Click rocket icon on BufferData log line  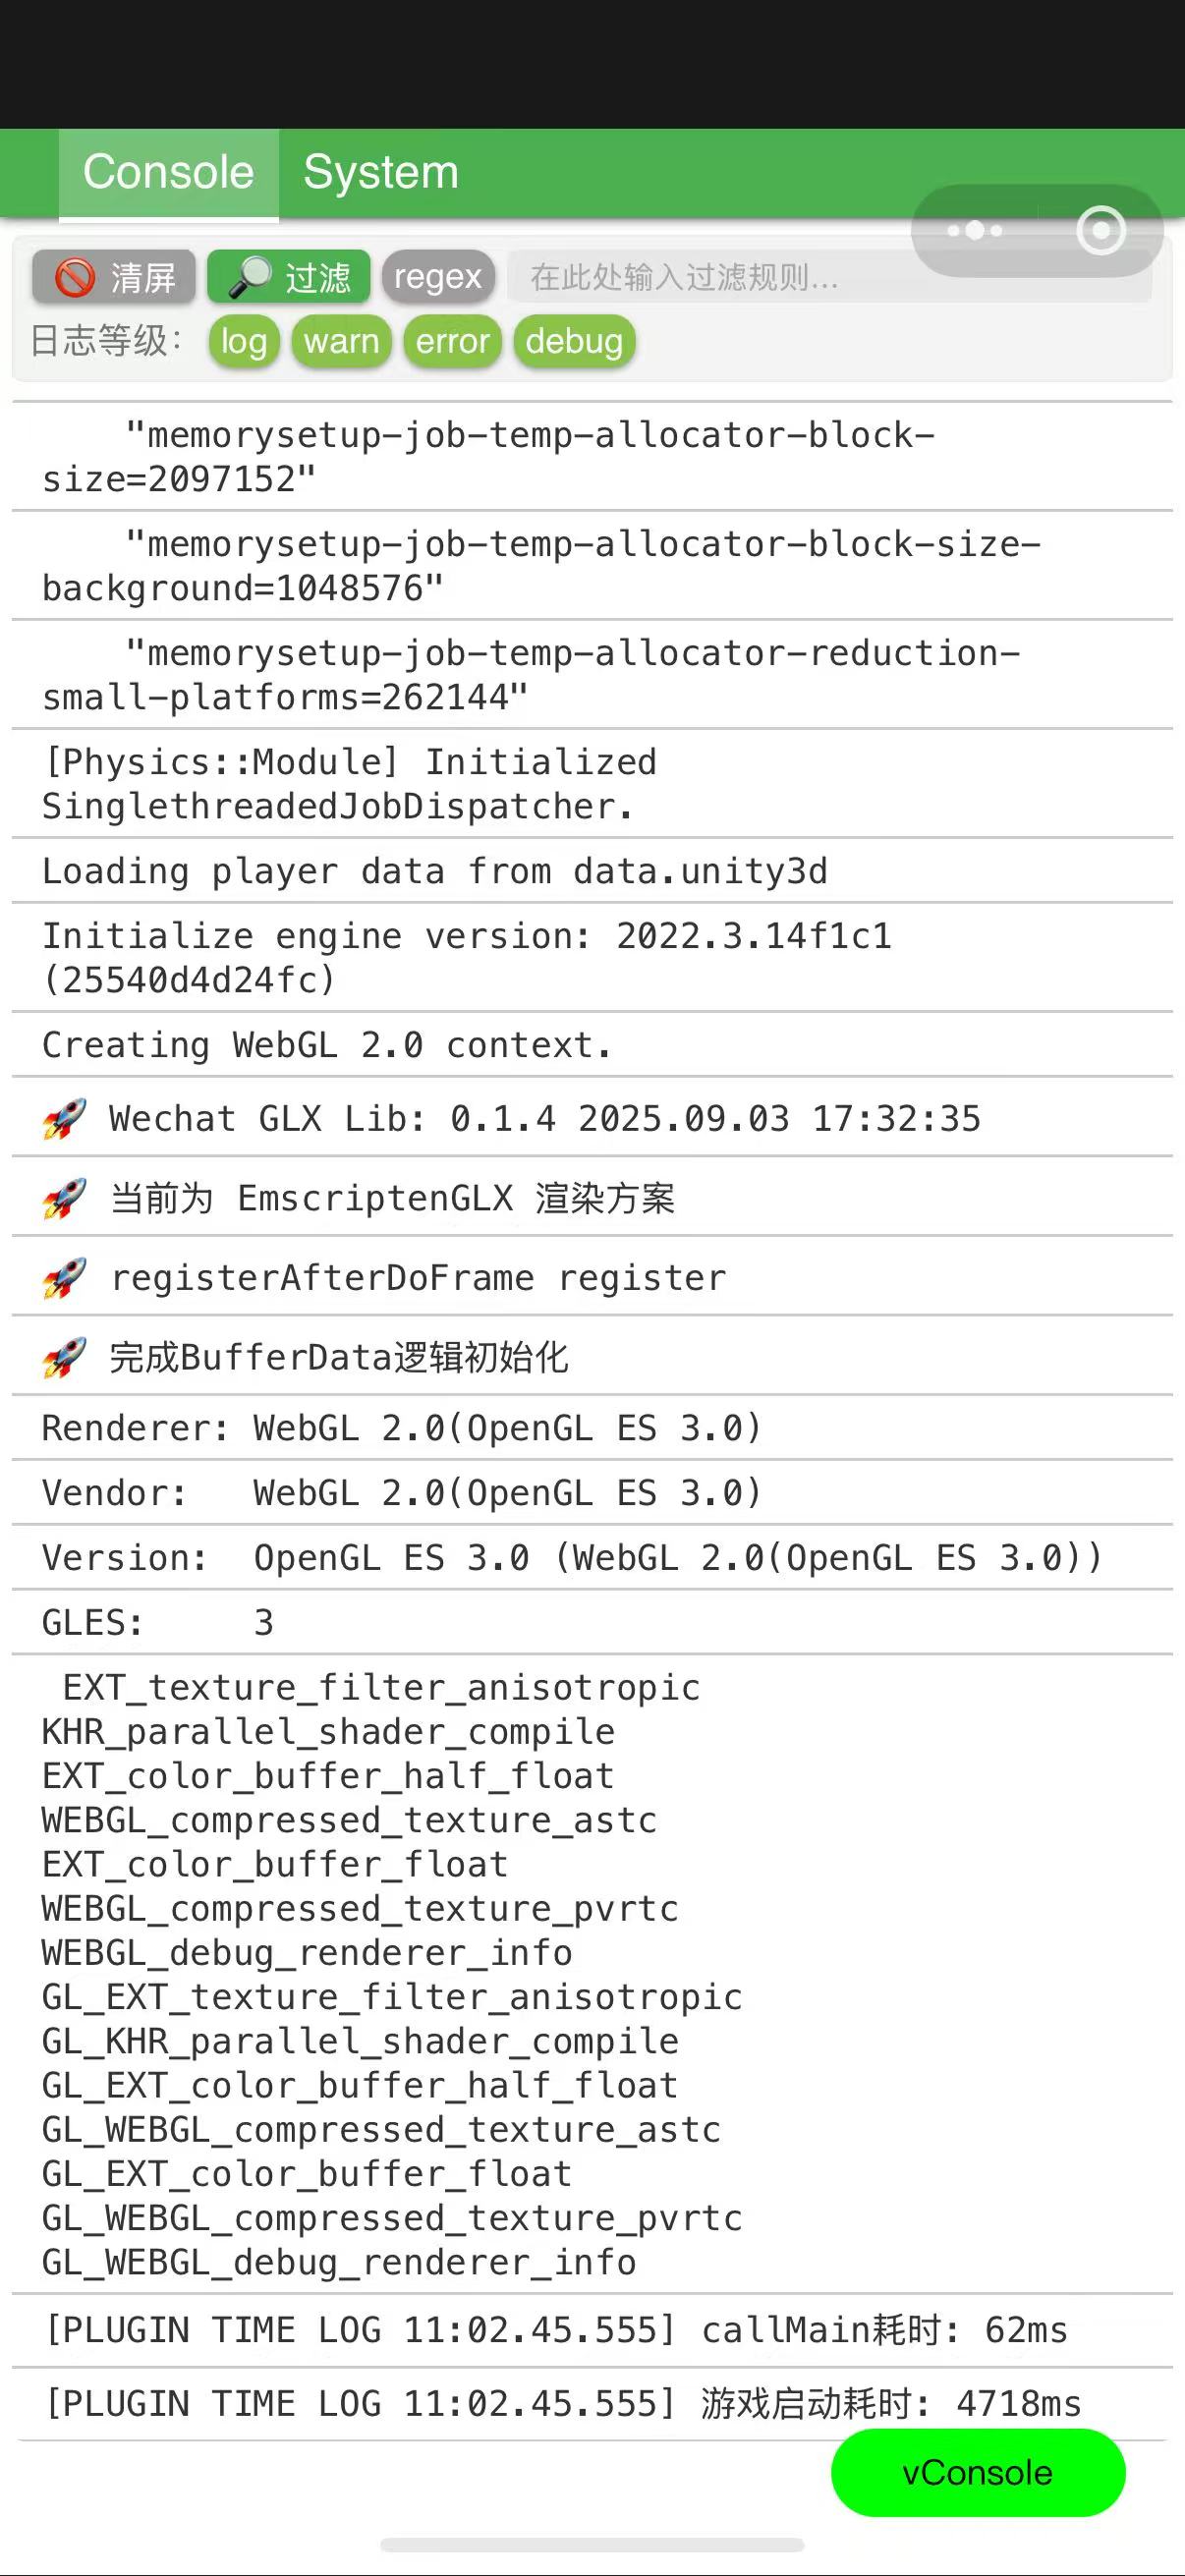coord(65,1357)
